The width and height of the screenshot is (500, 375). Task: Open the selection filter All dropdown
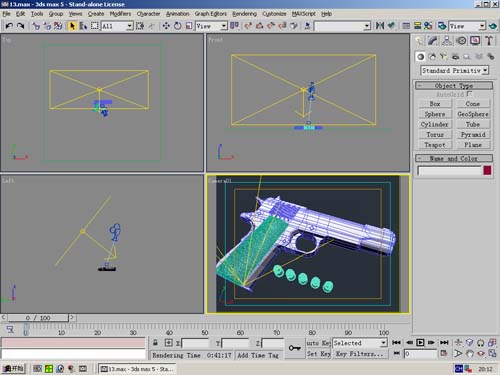[x=117, y=26]
